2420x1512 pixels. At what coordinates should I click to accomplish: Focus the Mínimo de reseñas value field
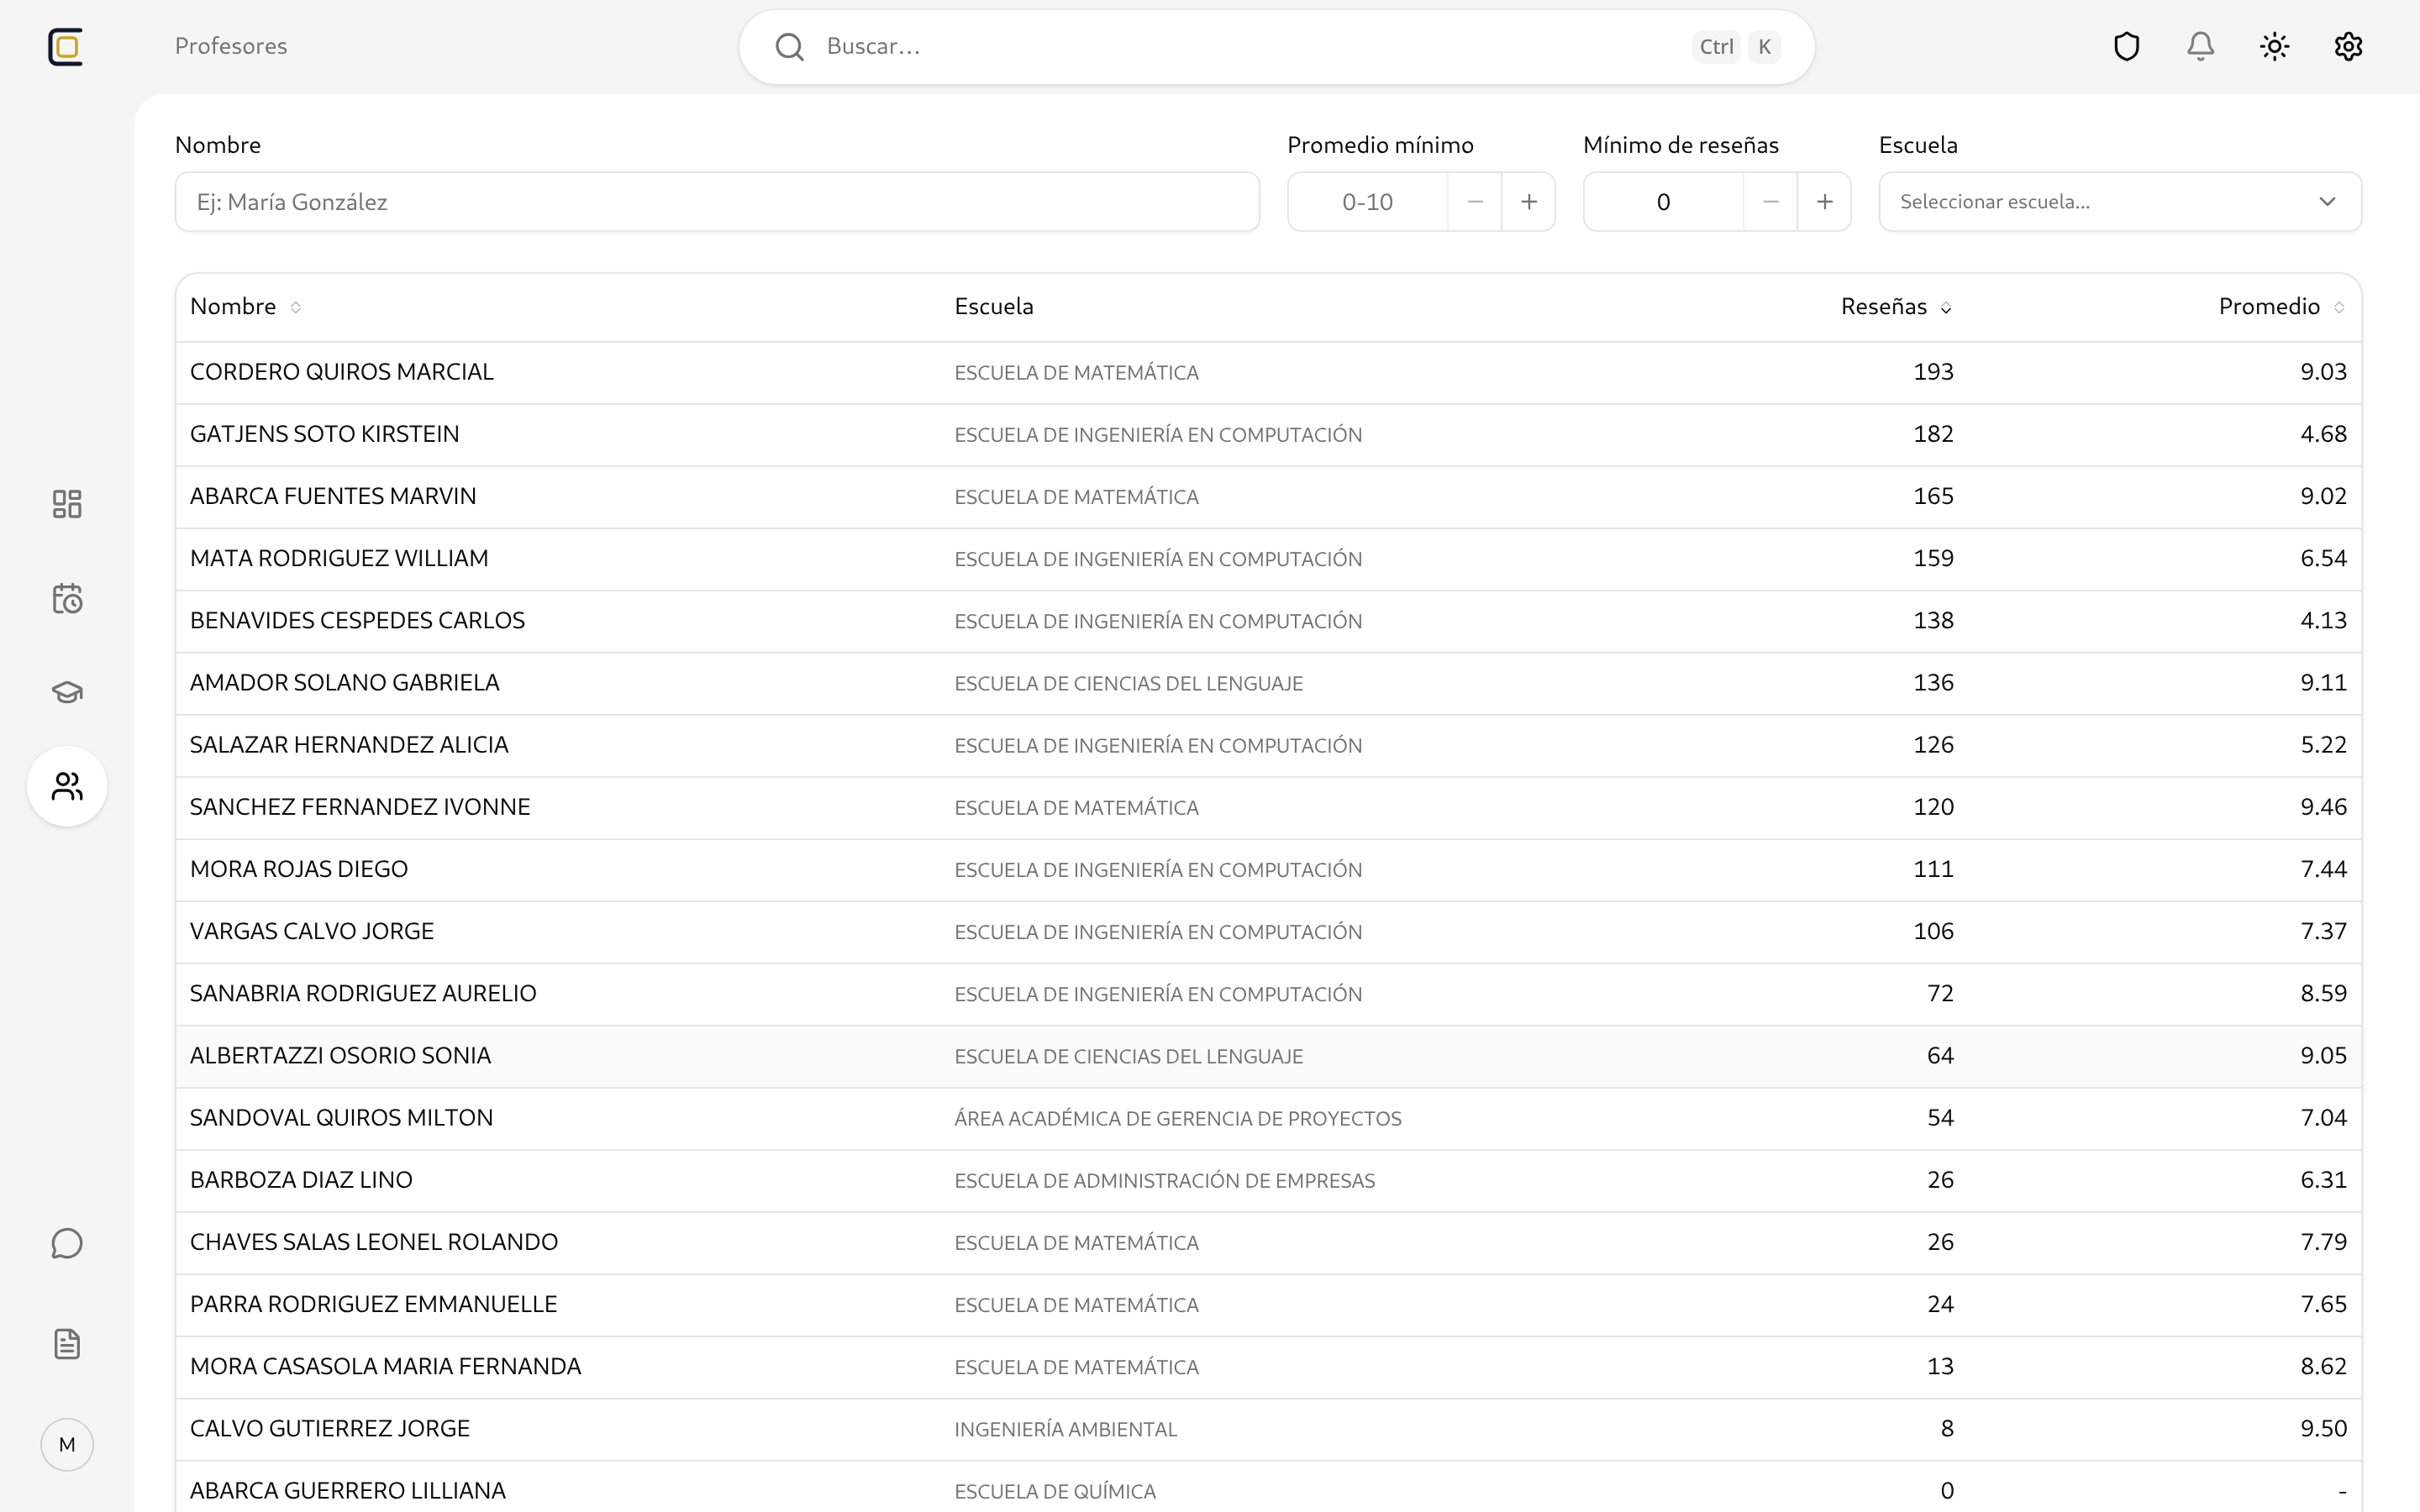click(1664, 202)
